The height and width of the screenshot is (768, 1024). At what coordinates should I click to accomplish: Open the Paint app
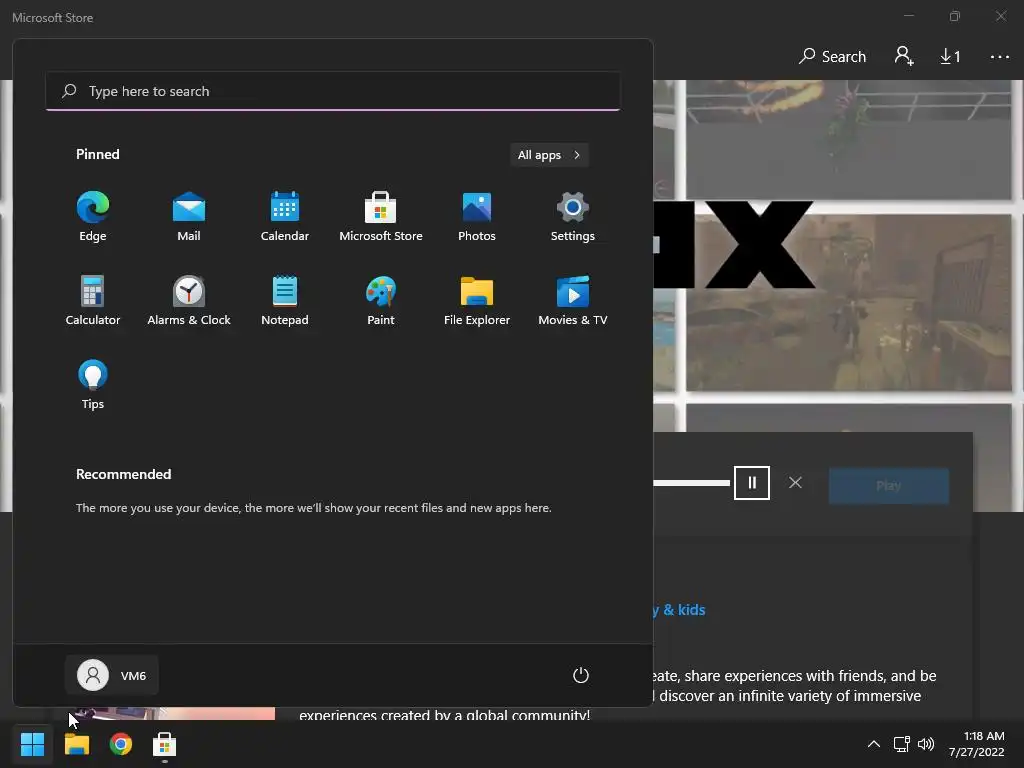381,300
